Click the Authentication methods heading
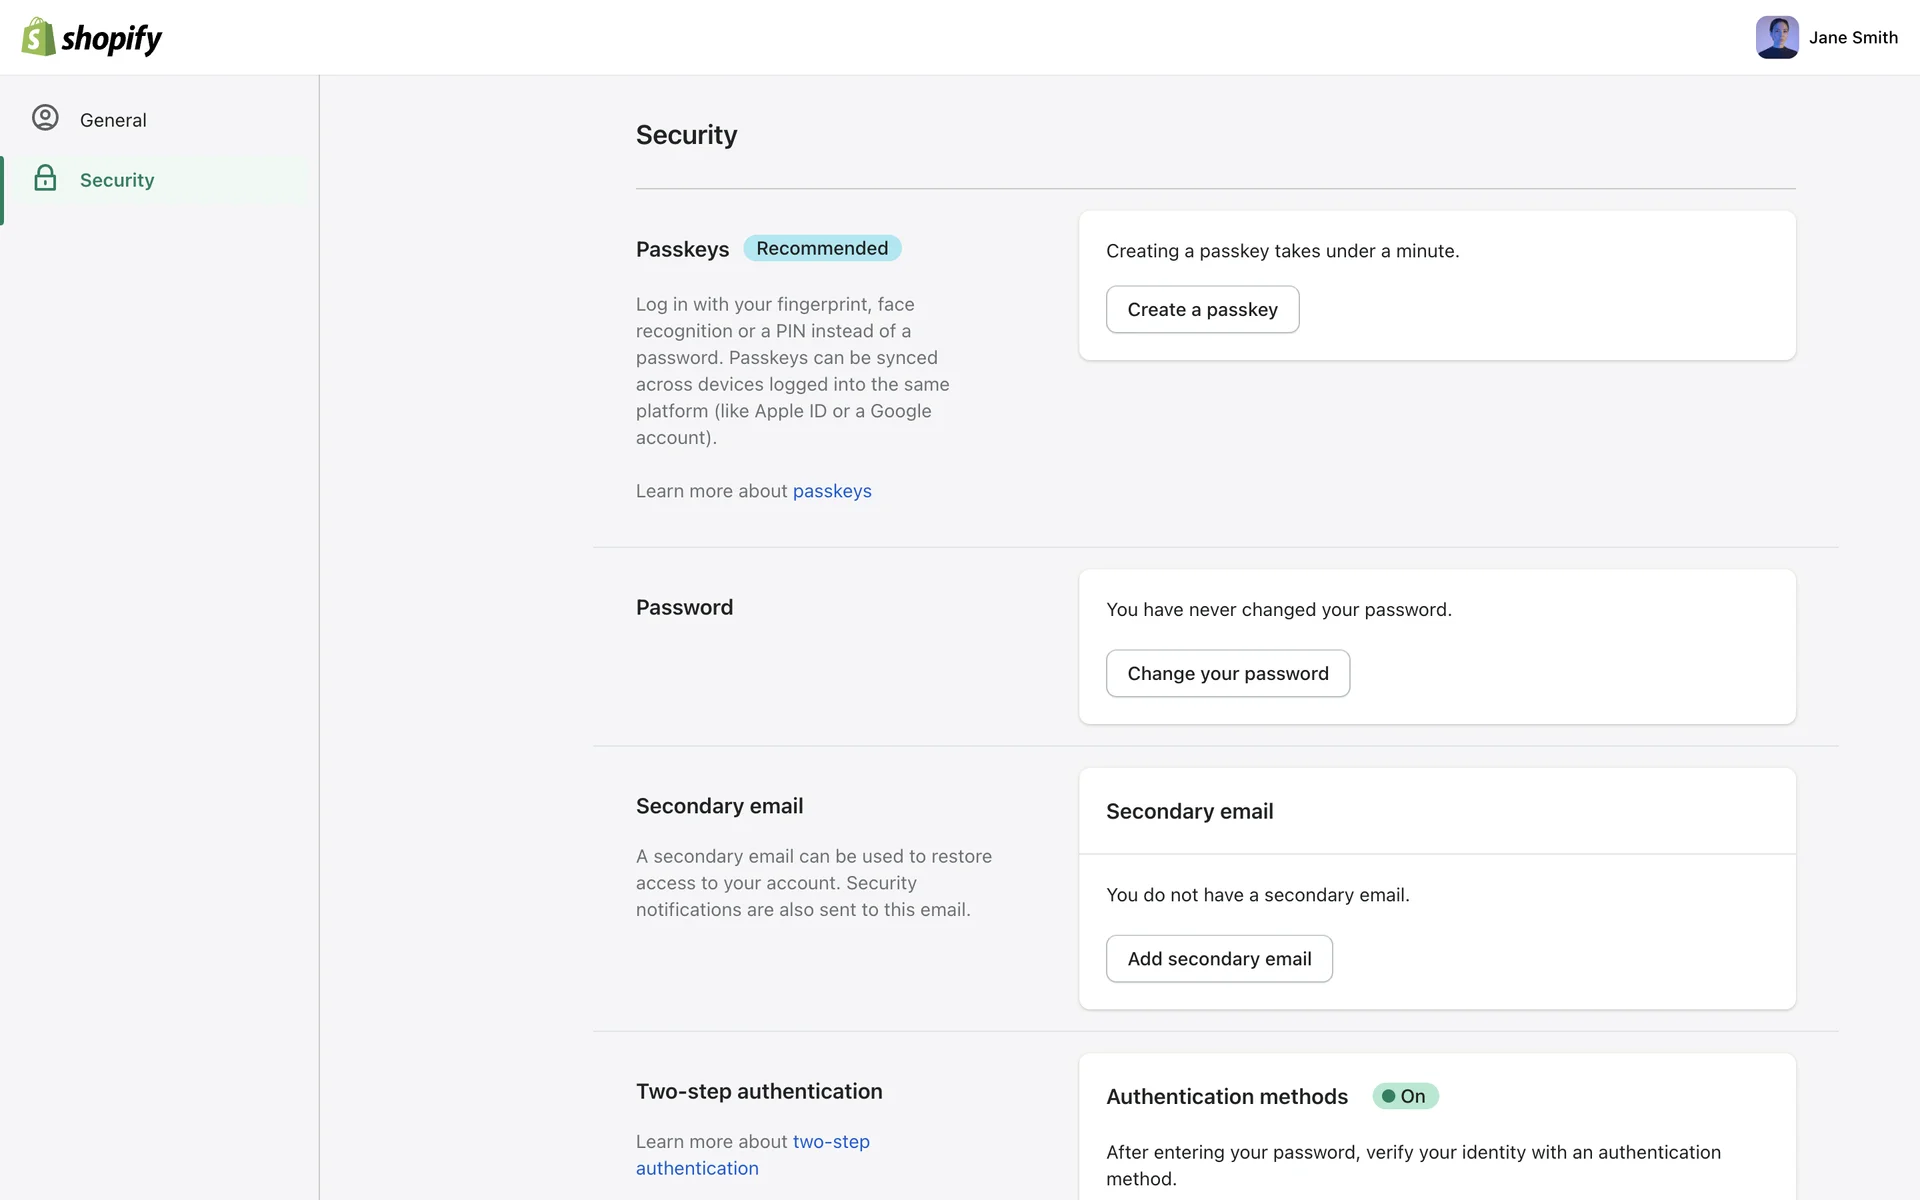 coord(1226,1097)
